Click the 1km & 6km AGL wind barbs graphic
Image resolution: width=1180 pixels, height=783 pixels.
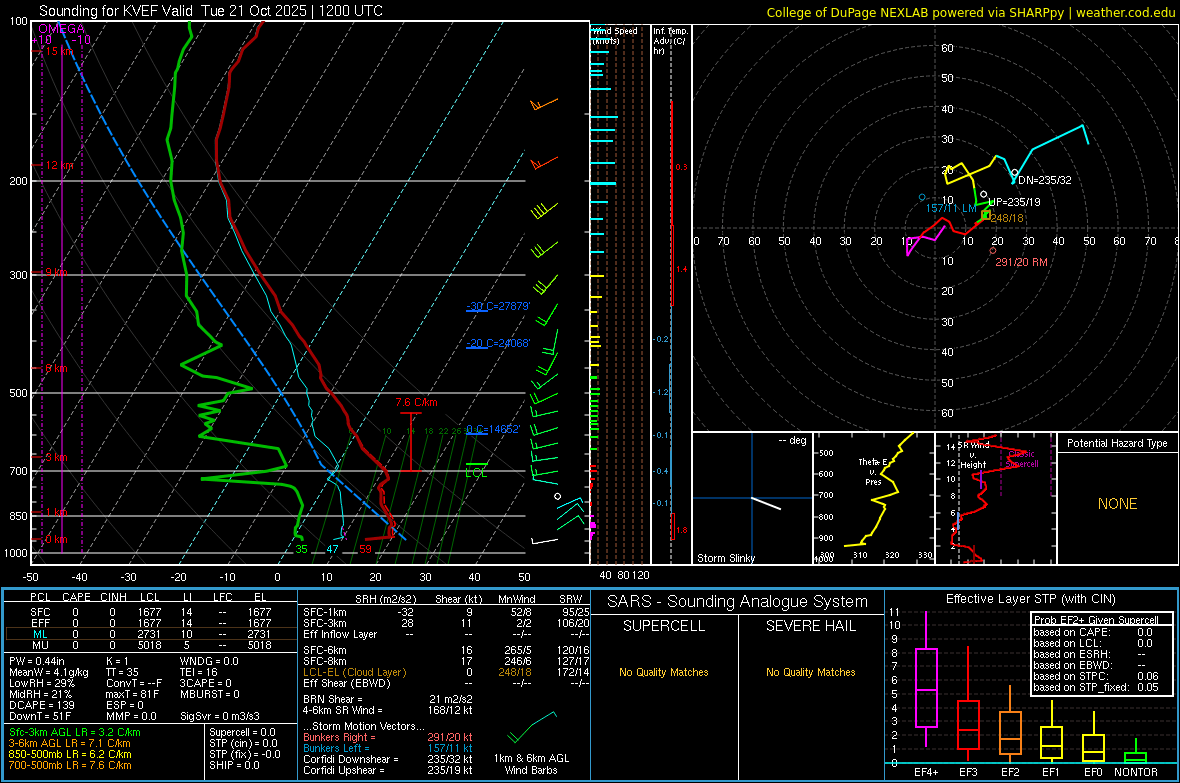(x=531, y=727)
